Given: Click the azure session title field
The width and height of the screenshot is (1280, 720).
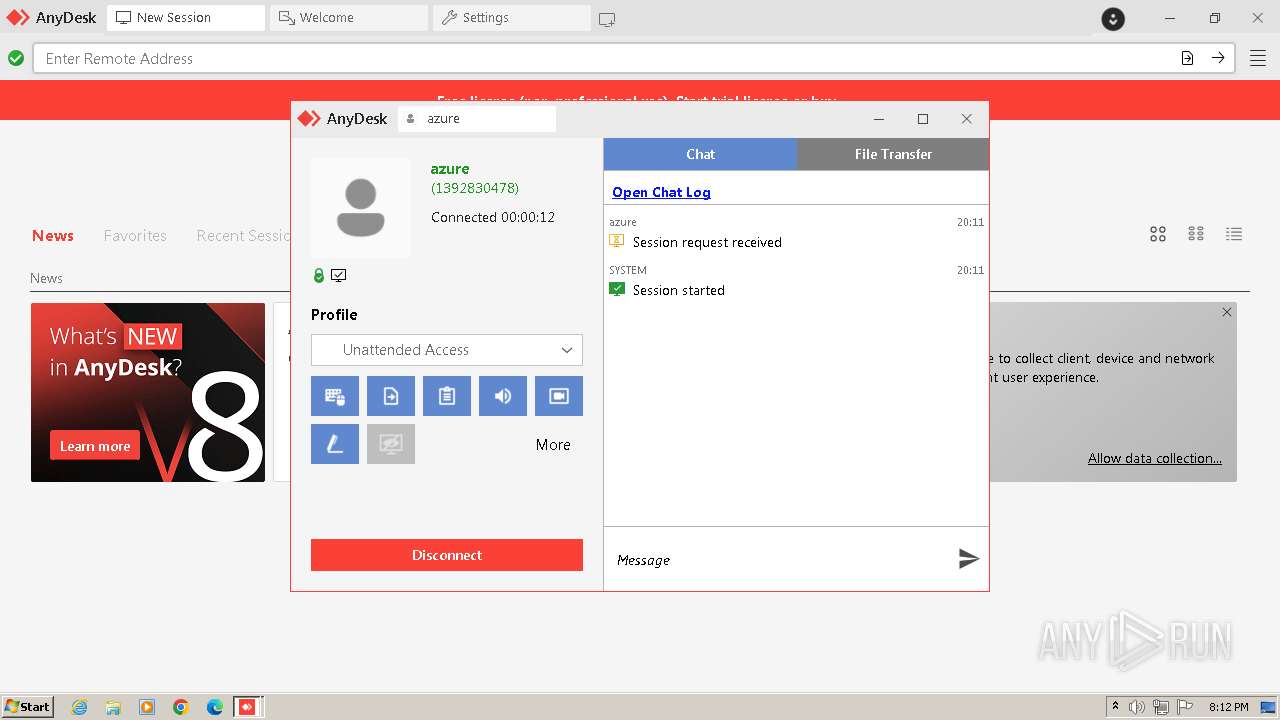Looking at the screenshot, I should pyautogui.click(x=477, y=118).
